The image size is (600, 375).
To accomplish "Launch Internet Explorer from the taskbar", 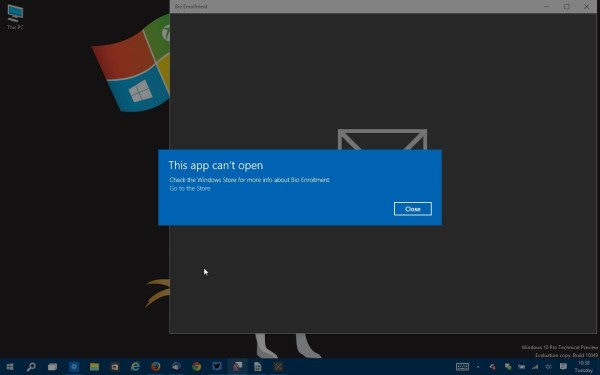I will pyautogui.click(x=135, y=367).
